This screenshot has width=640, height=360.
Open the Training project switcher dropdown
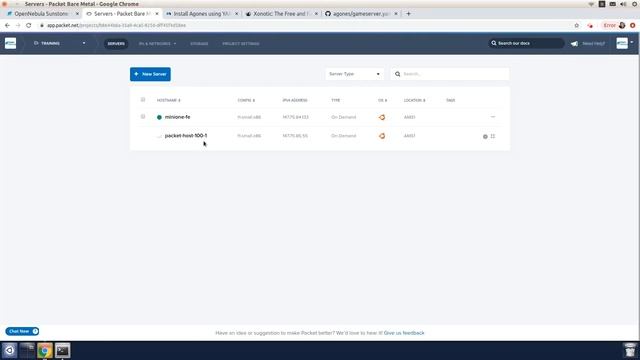point(60,43)
